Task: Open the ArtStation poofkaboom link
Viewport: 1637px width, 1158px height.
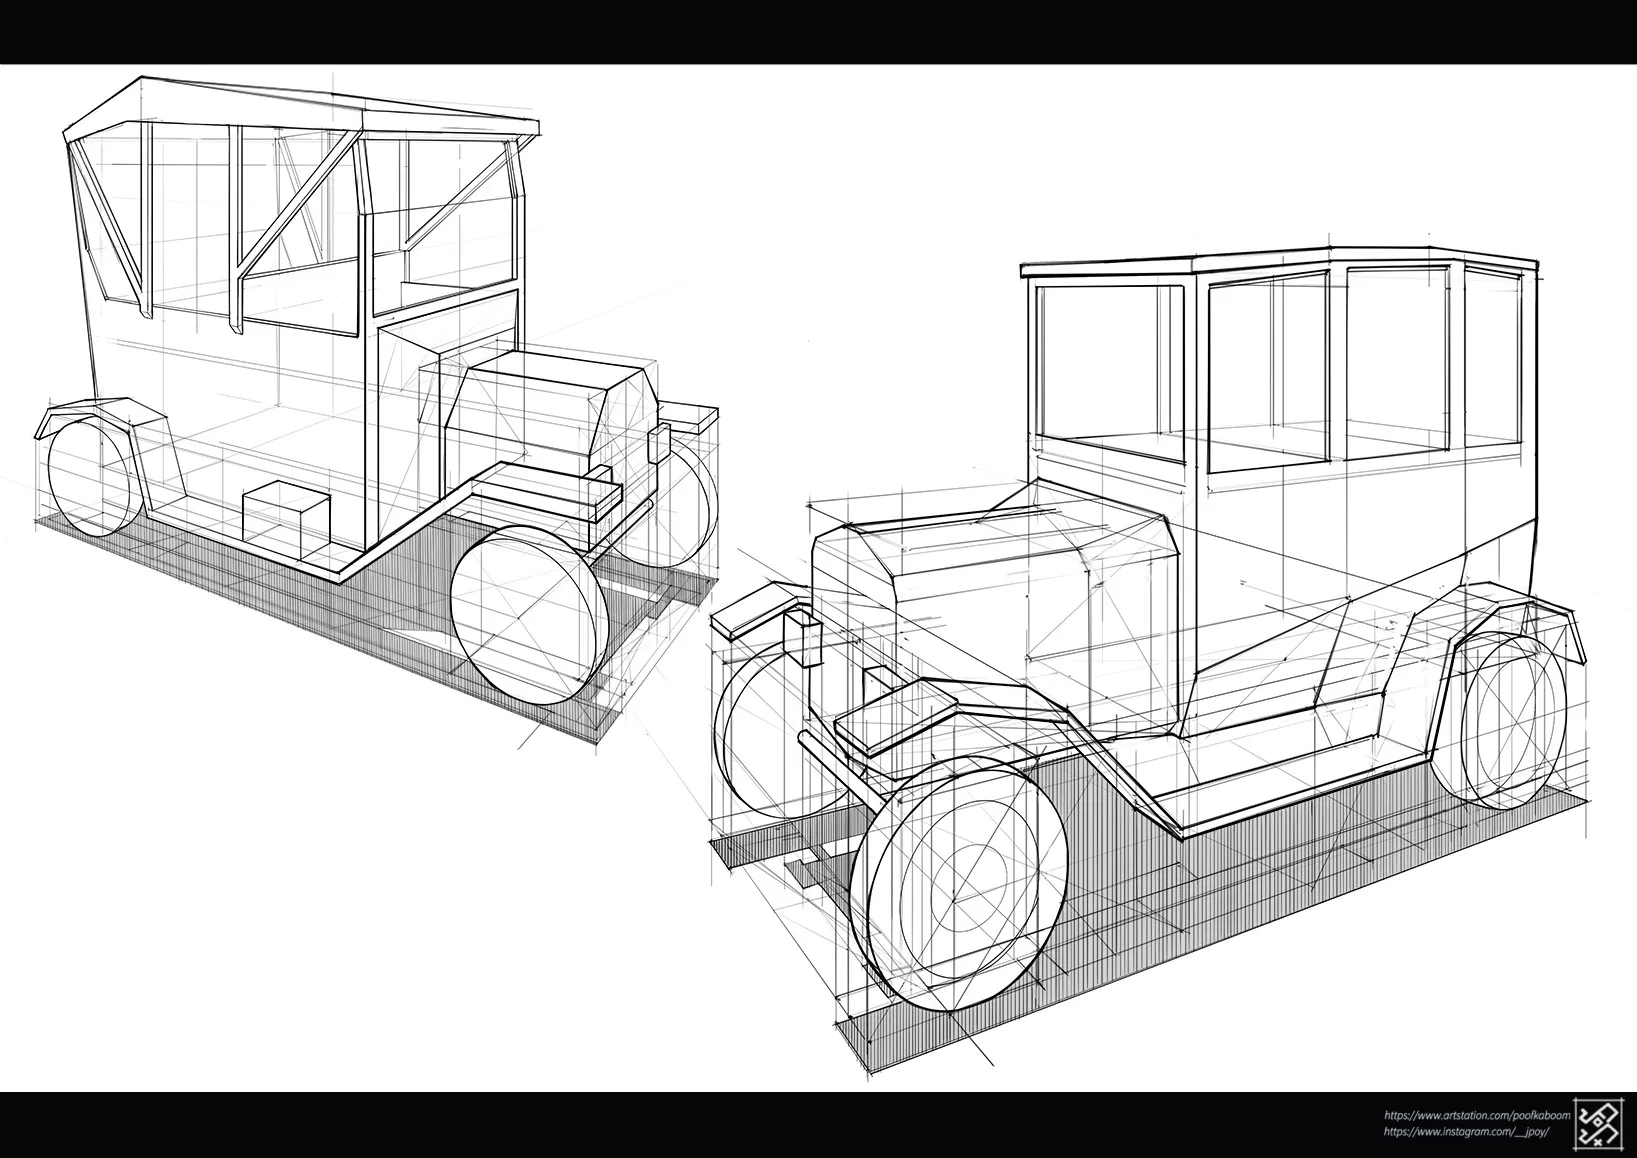Action: (1477, 1115)
